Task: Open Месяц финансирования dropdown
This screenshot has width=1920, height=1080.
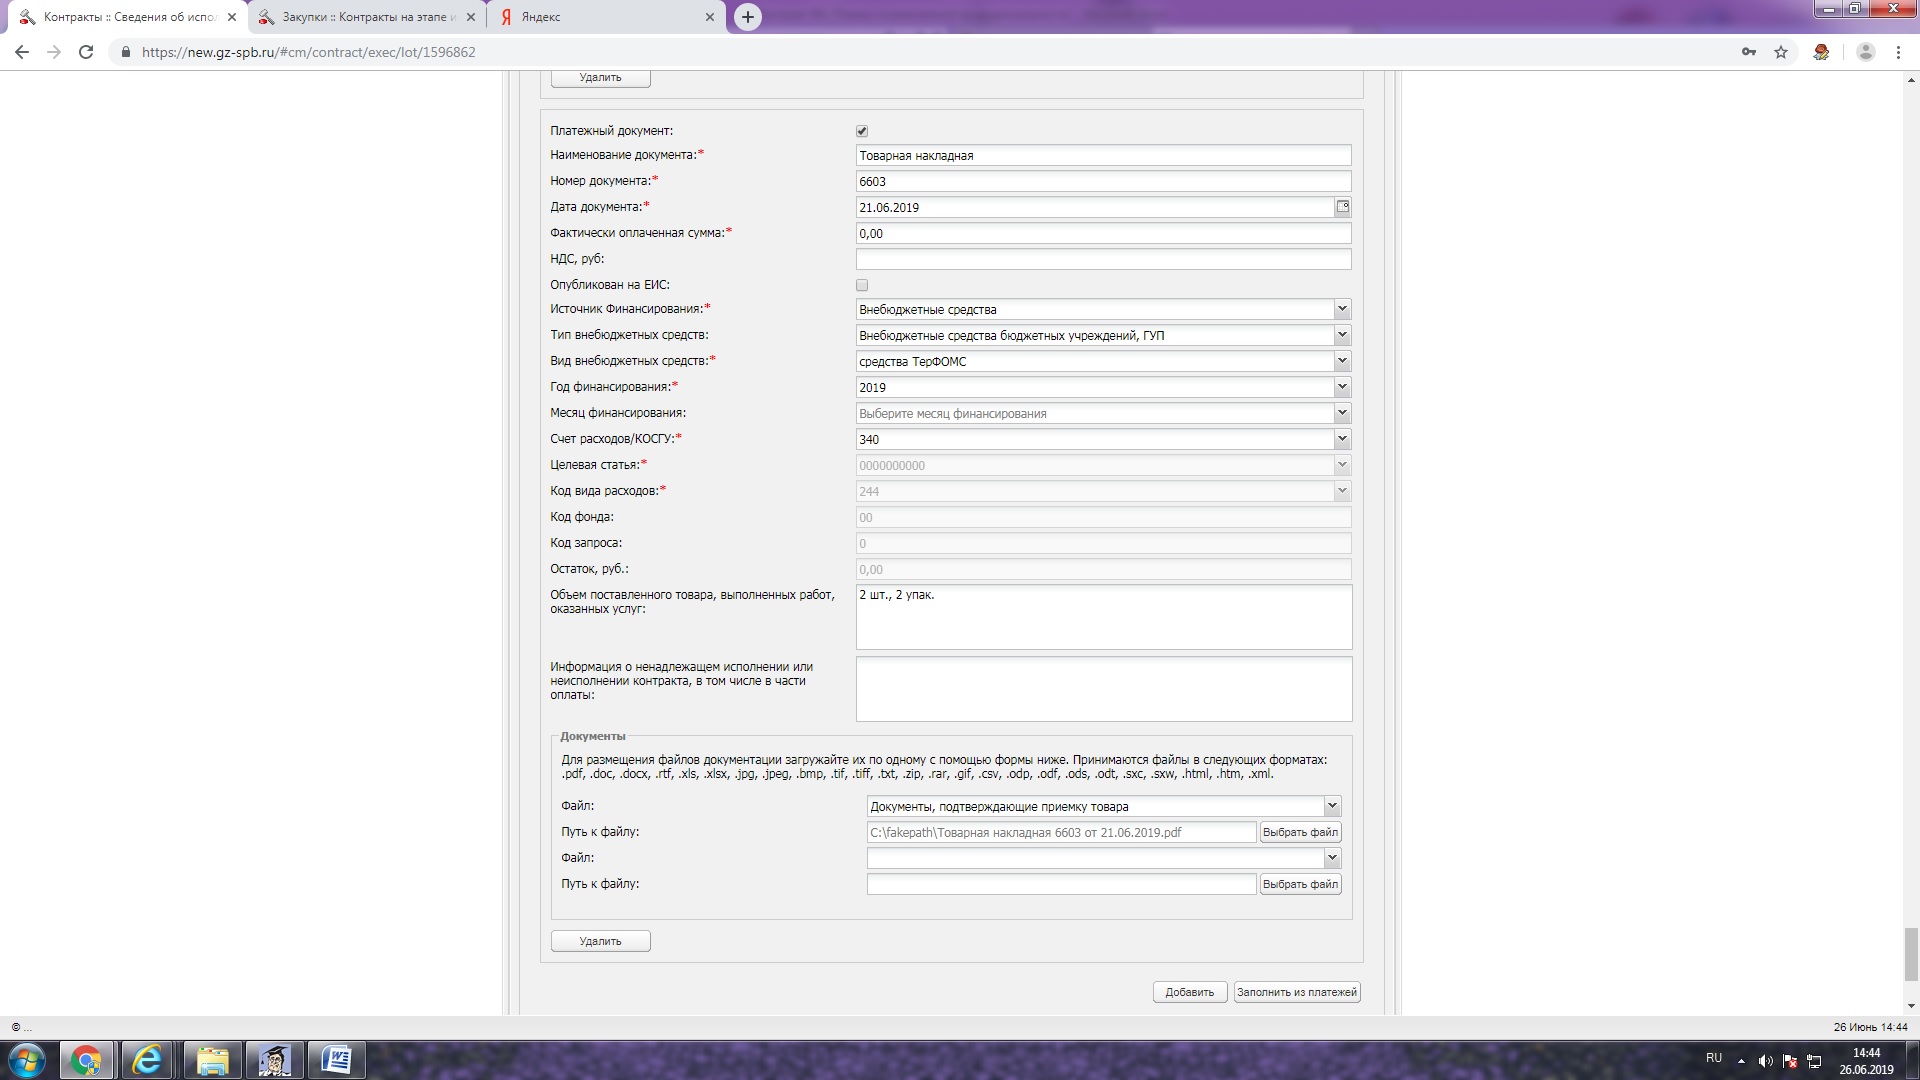Action: point(1342,413)
